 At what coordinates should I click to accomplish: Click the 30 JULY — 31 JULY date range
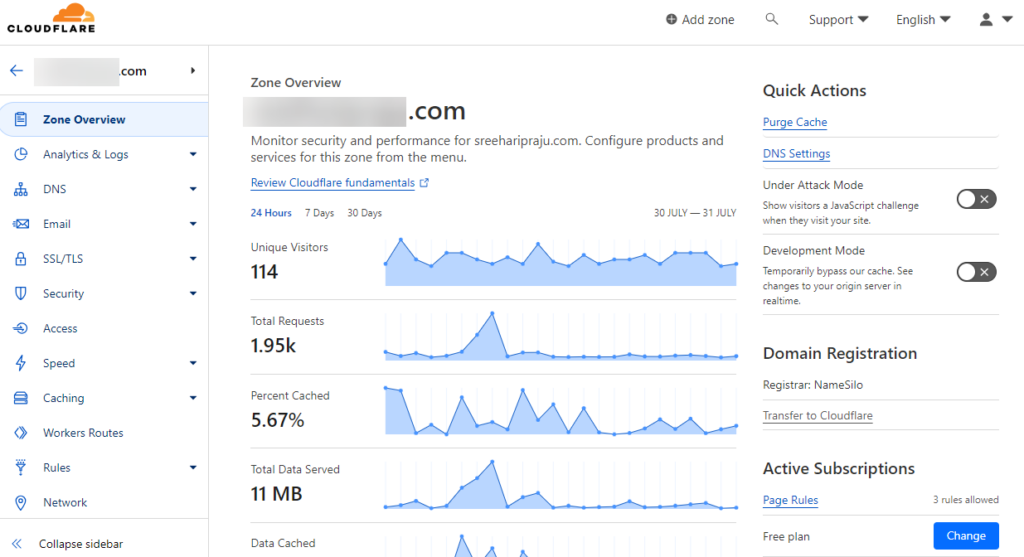(x=695, y=213)
